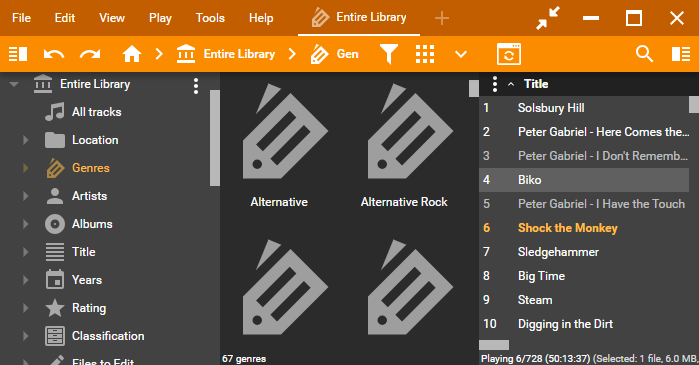The image size is (699, 365).
Task: Select the Digging in the Dirt track
Action: click(x=584, y=324)
